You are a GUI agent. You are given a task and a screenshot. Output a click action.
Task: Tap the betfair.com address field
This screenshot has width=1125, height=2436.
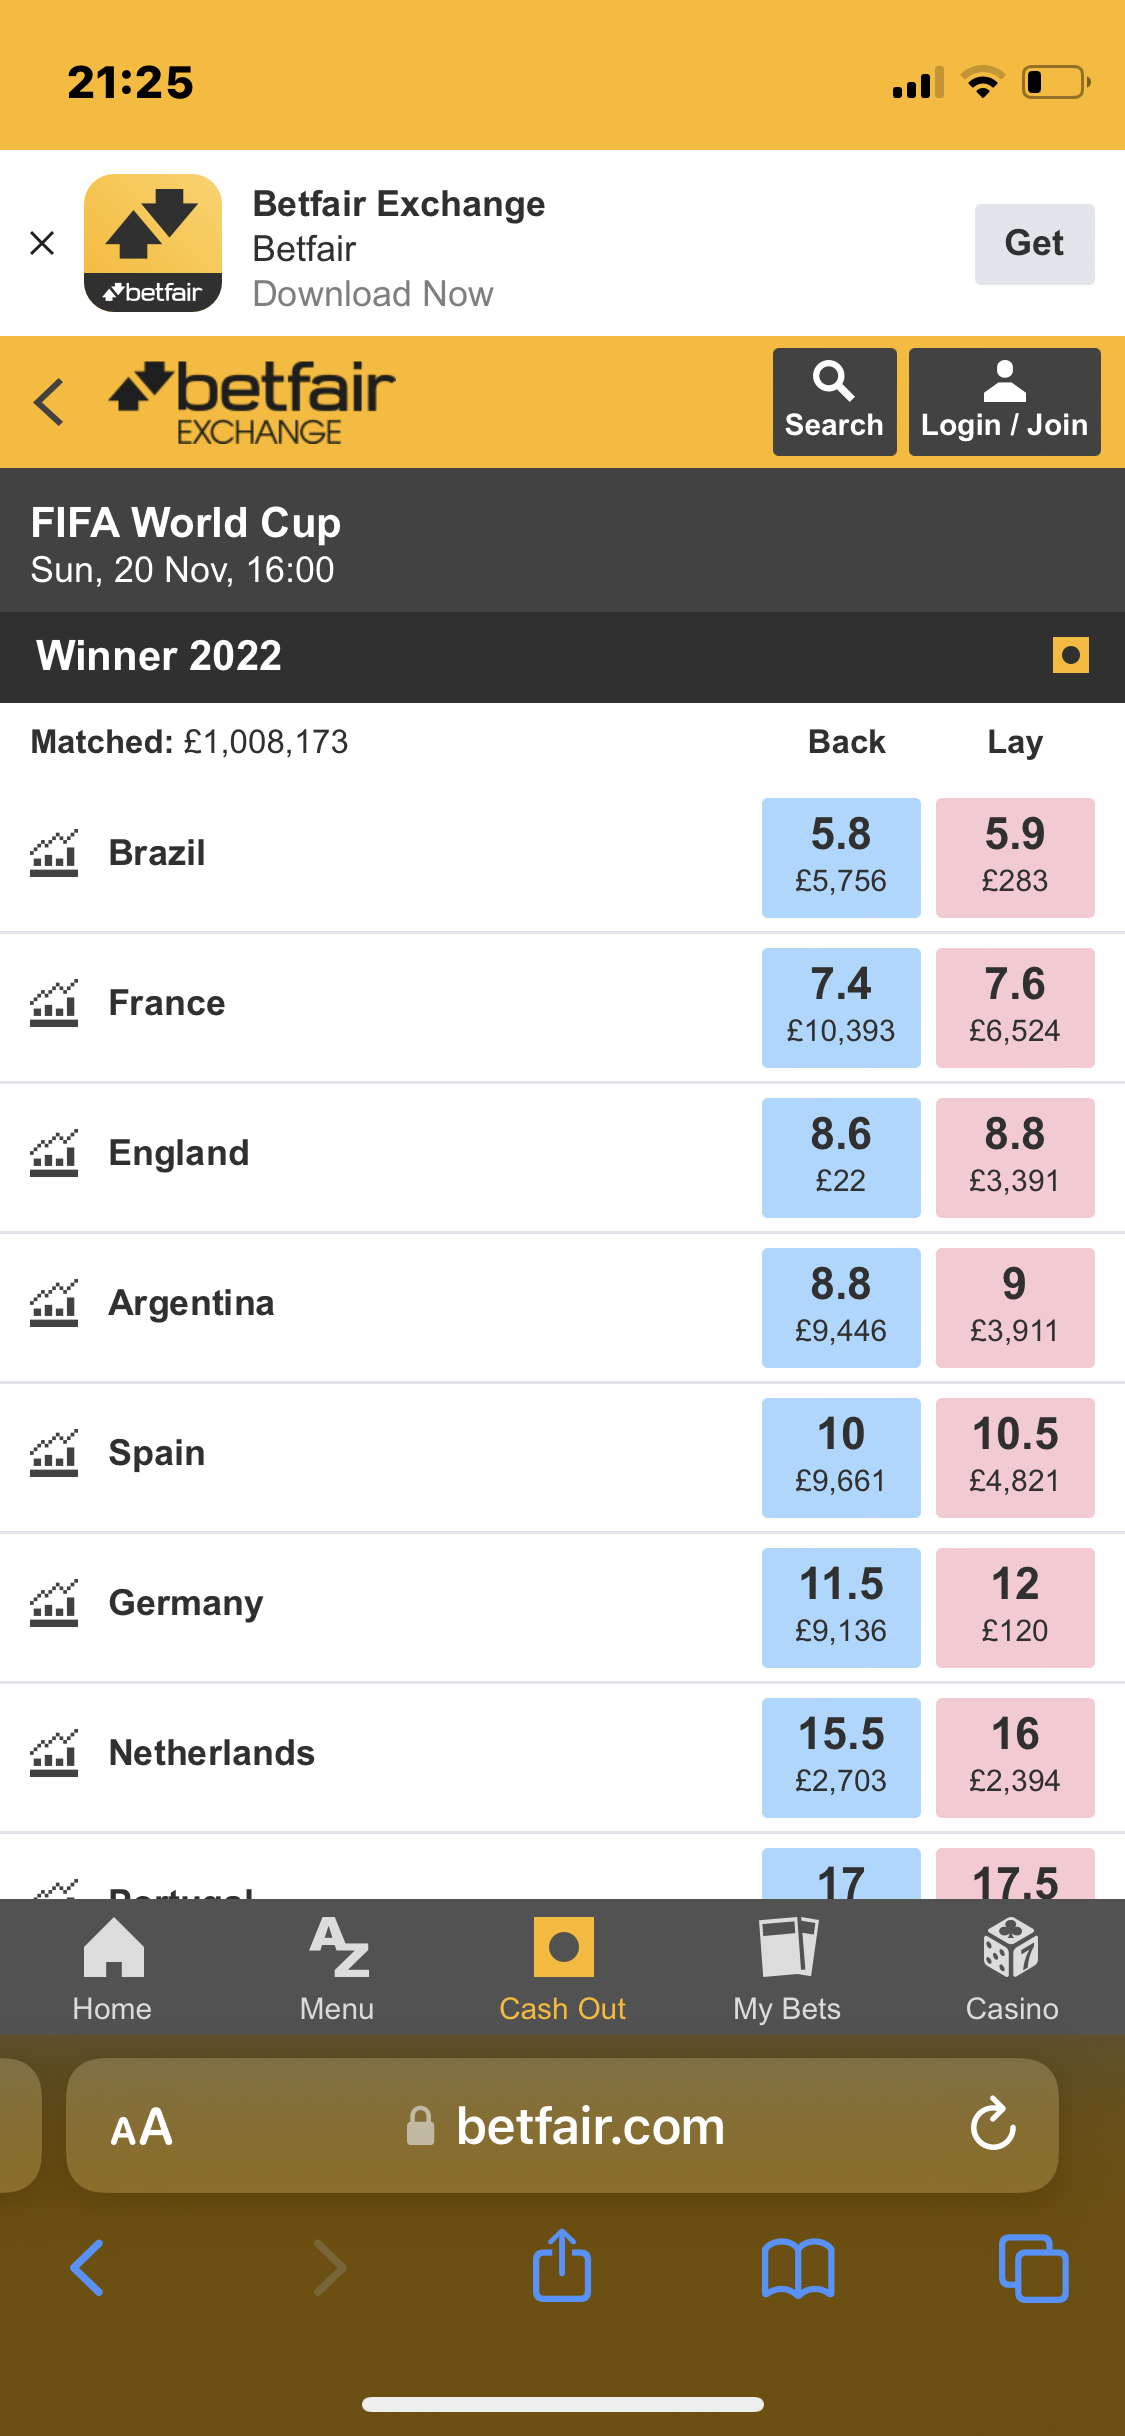click(590, 2126)
